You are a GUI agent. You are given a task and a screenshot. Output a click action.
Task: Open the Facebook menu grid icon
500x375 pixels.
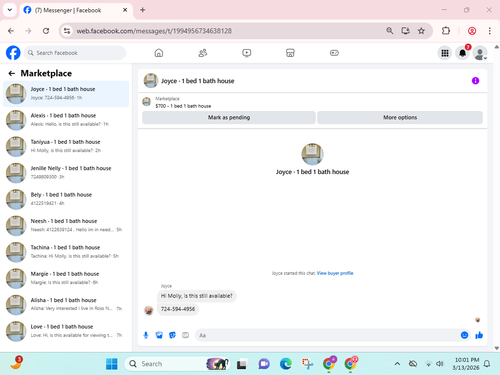445,53
